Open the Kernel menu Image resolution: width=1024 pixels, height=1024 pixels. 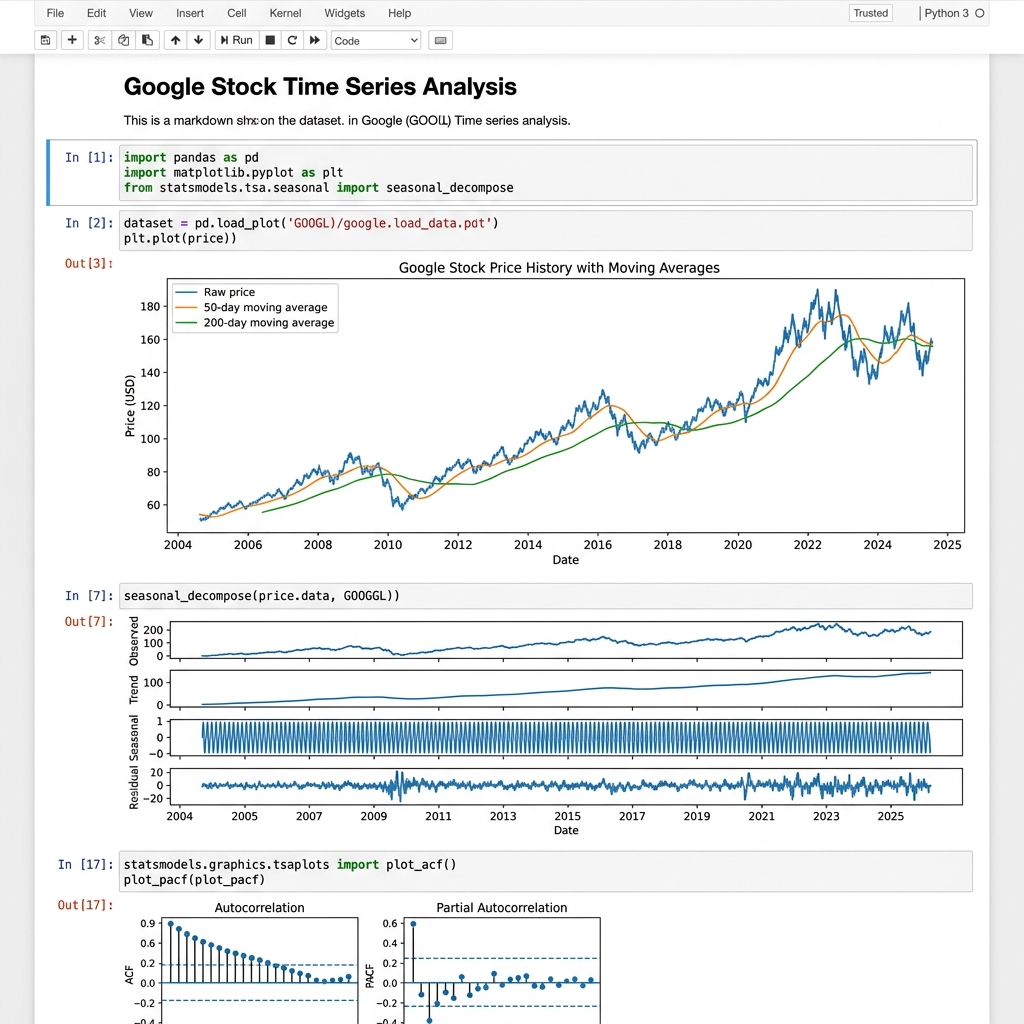coord(285,13)
